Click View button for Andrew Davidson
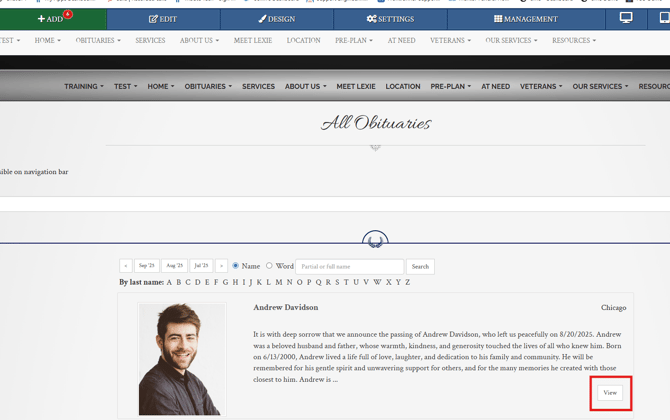Screen dimensions: 670x420 pyautogui.click(x=610, y=393)
